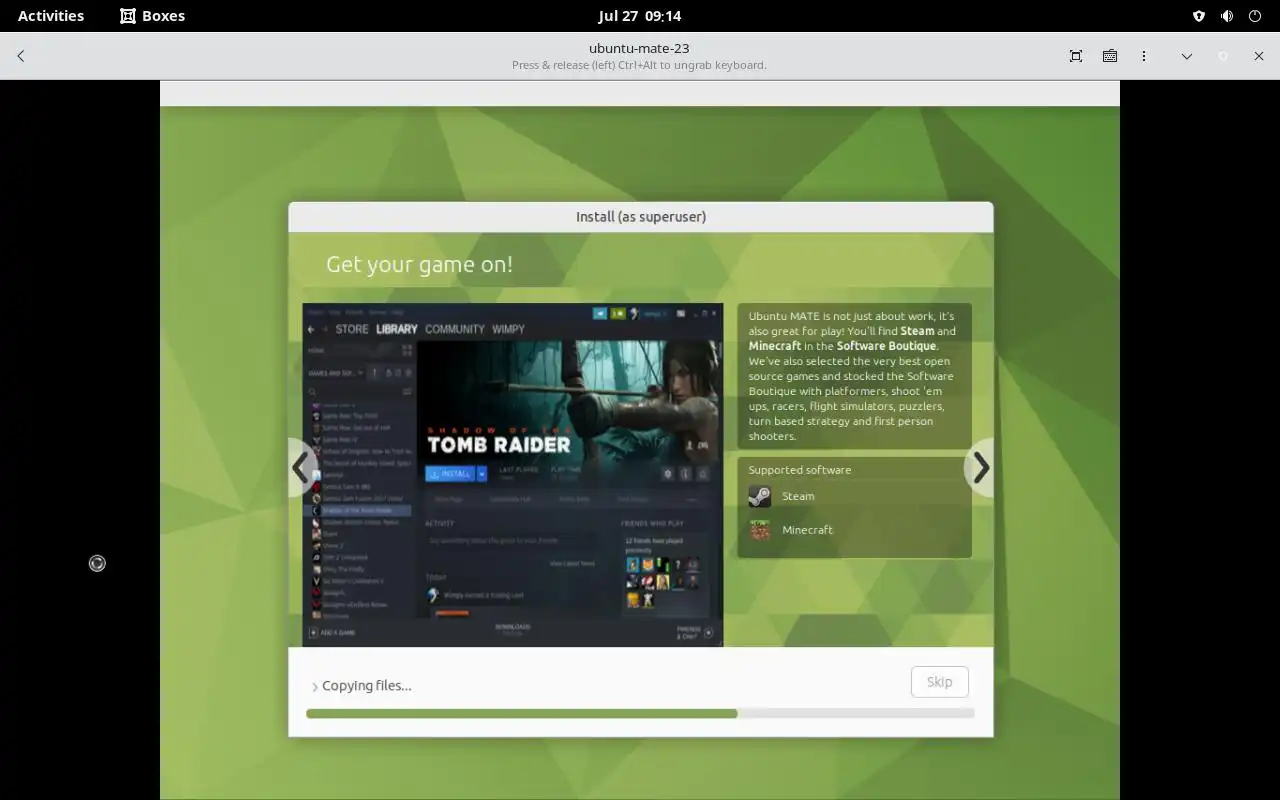Click the VPN shield tray icon

click(x=1199, y=16)
